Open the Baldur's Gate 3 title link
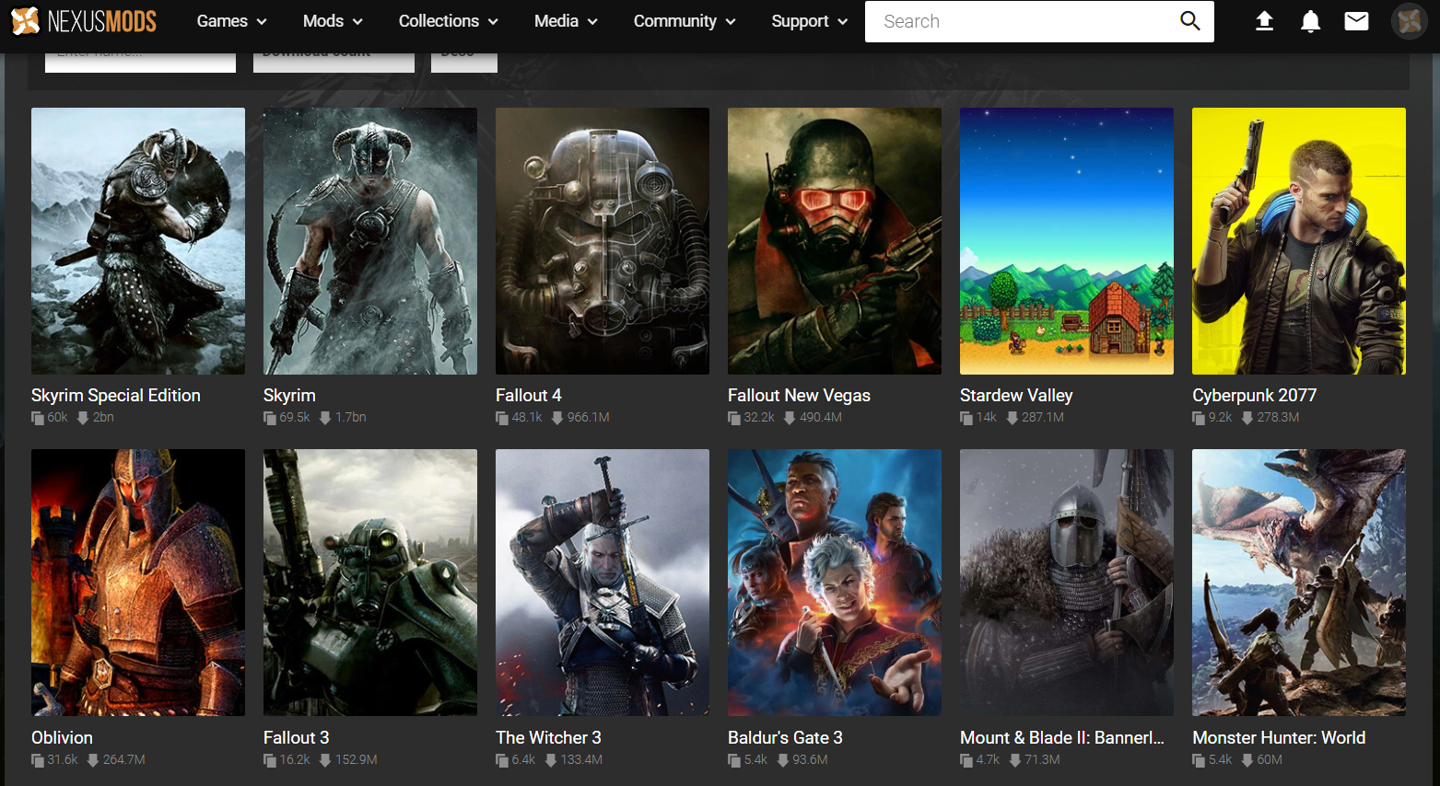 coord(785,737)
